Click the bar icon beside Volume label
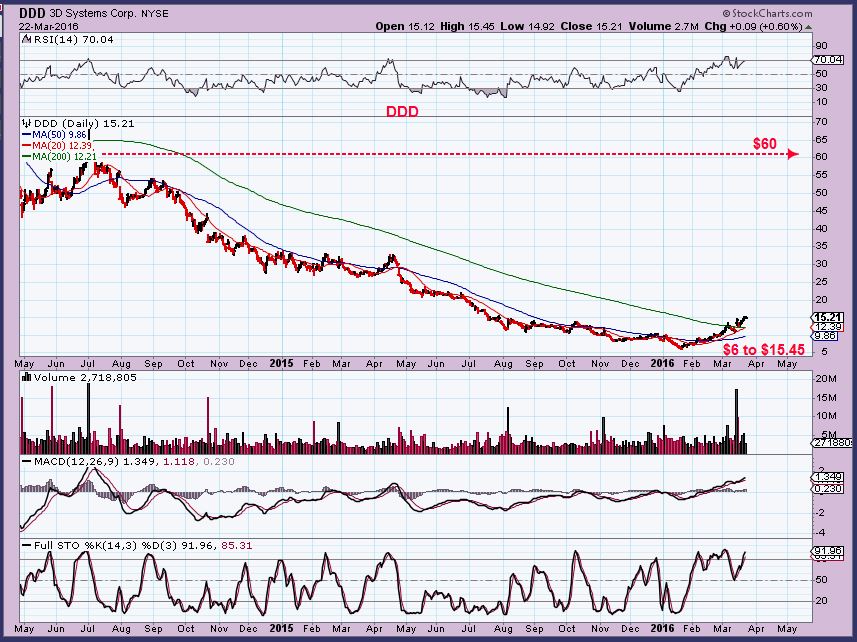This screenshot has height=642, width=857. (26, 377)
